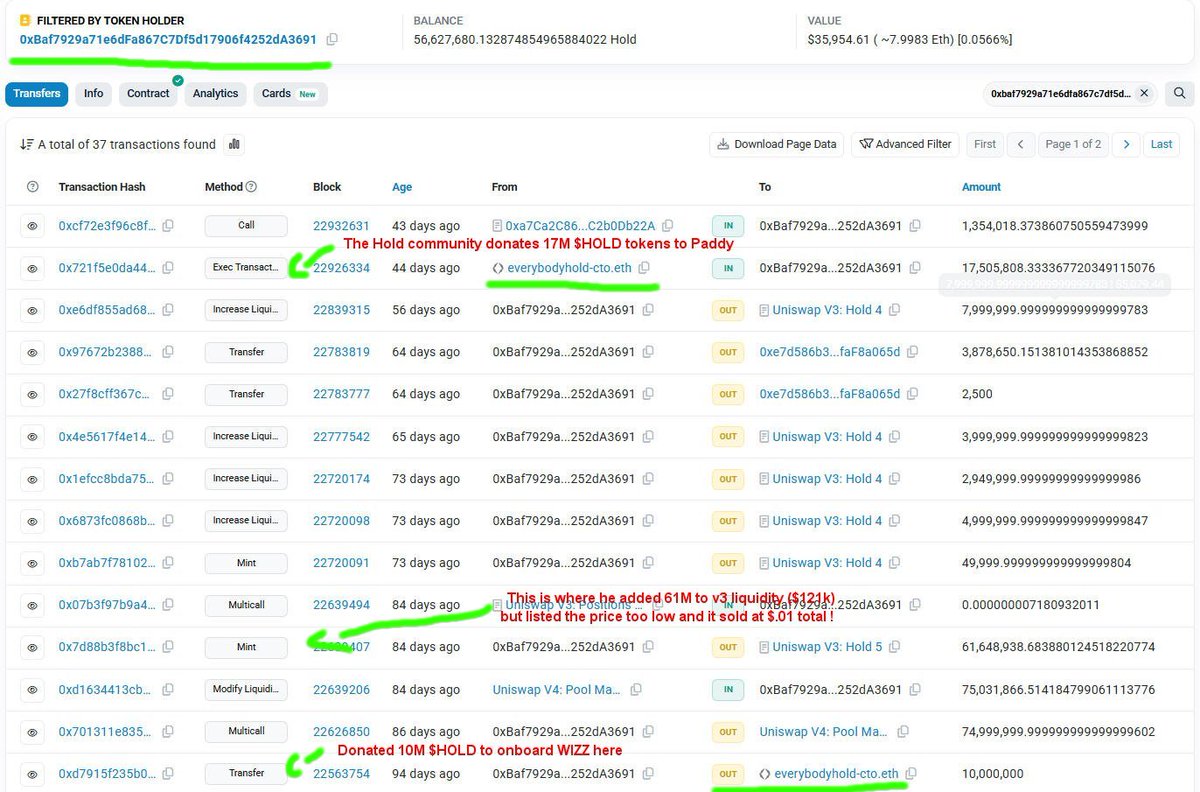Preview transaction 0x97672b2388 with eye icon
The image size is (1200, 792).
click(32, 352)
